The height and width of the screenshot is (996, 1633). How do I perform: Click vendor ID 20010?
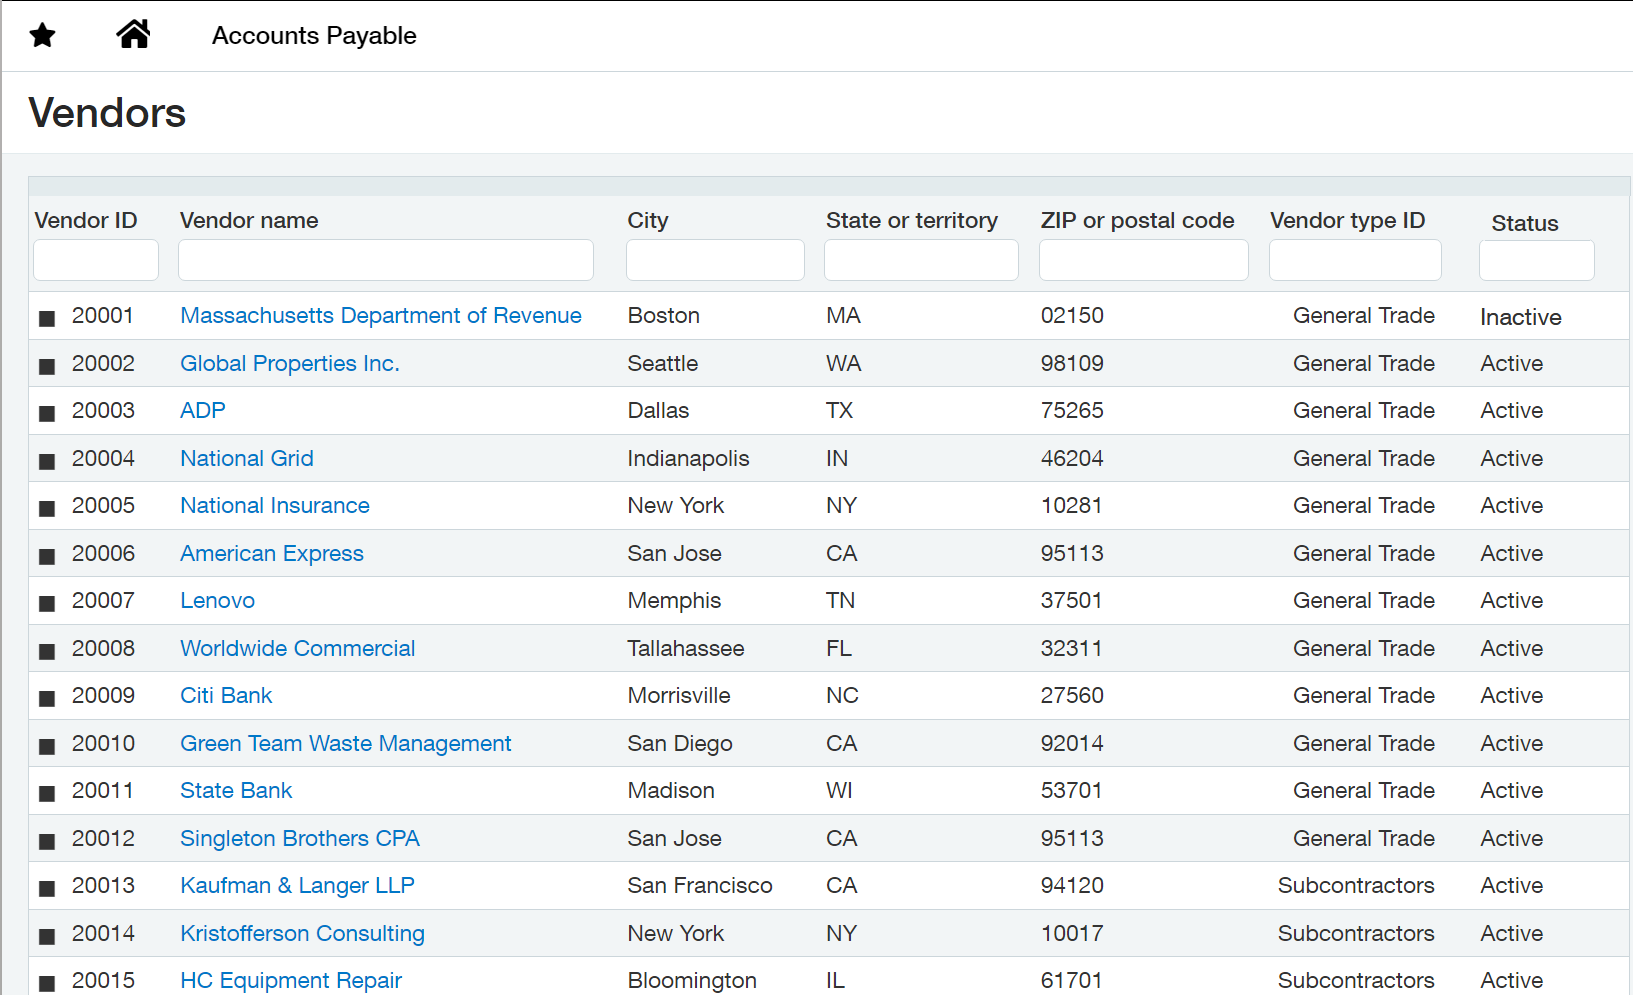(103, 743)
